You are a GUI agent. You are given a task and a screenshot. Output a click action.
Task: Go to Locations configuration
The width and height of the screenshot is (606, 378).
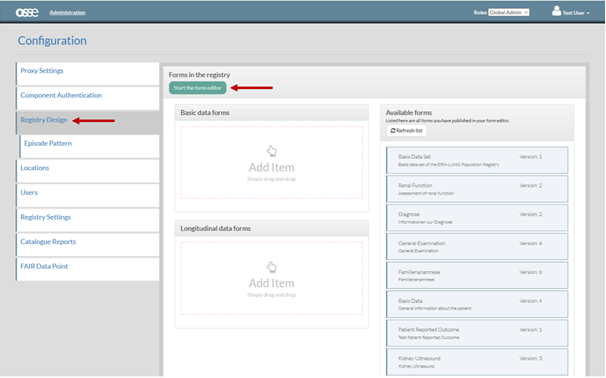click(x=87, y=171)
